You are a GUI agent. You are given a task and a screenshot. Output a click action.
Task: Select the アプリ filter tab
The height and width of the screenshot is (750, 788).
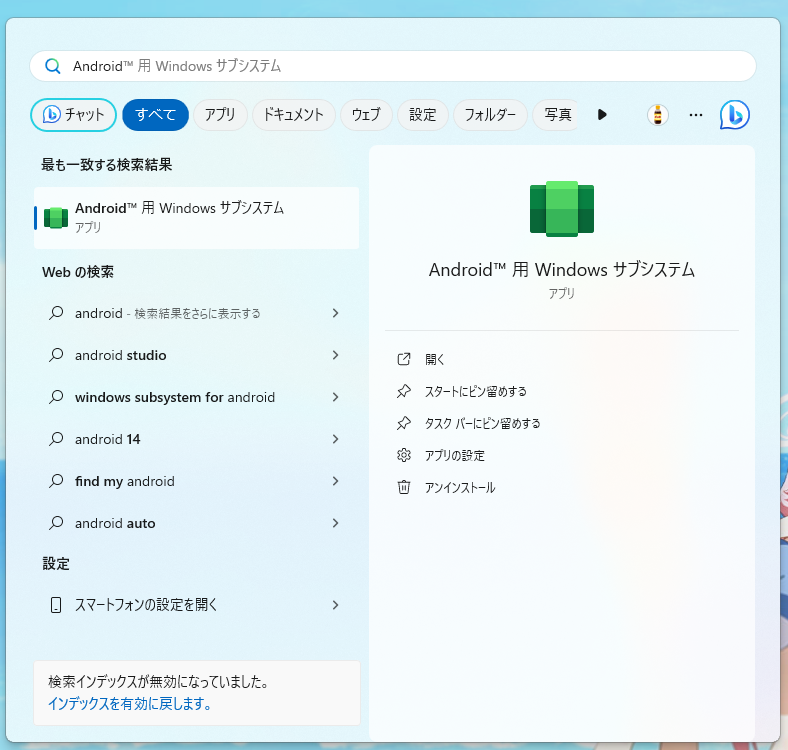point(220,115)
